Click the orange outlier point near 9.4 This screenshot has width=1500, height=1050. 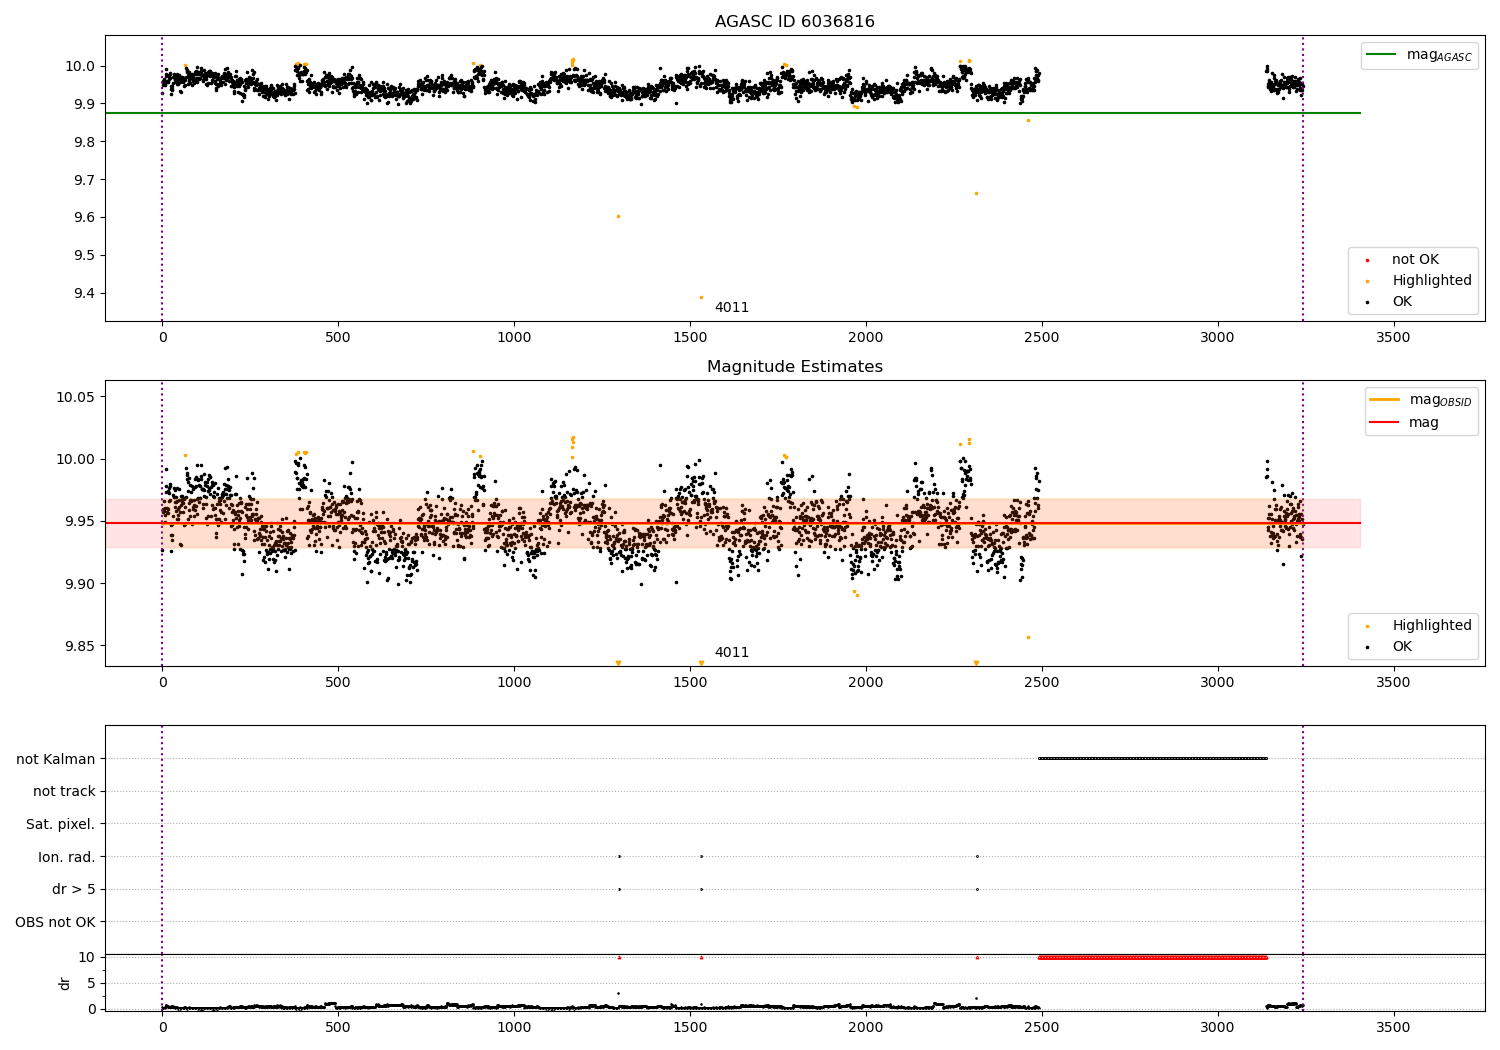pyautogui.click(x=701, y=297)
